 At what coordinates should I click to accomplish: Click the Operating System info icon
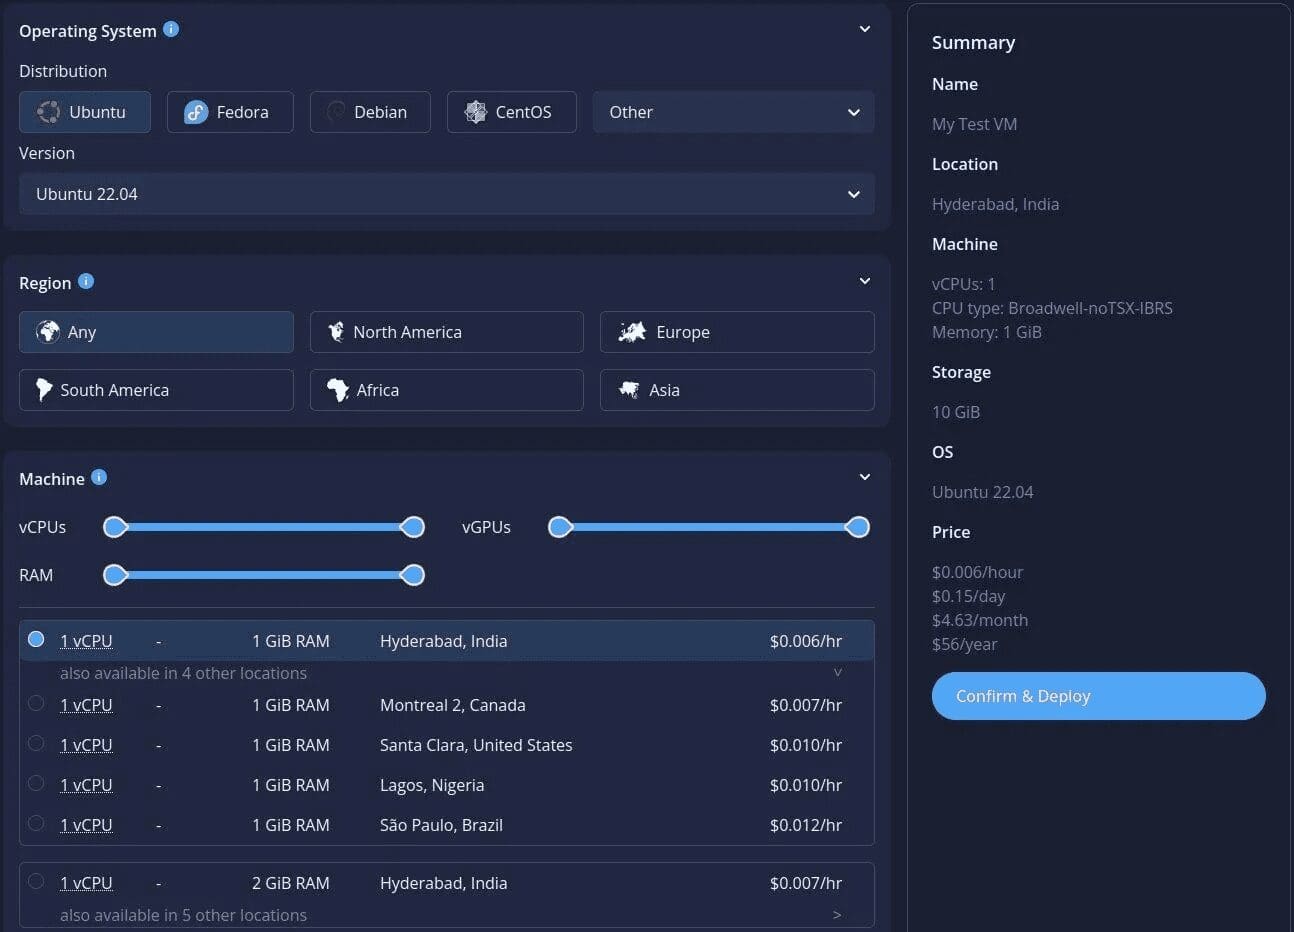point(171,30)
